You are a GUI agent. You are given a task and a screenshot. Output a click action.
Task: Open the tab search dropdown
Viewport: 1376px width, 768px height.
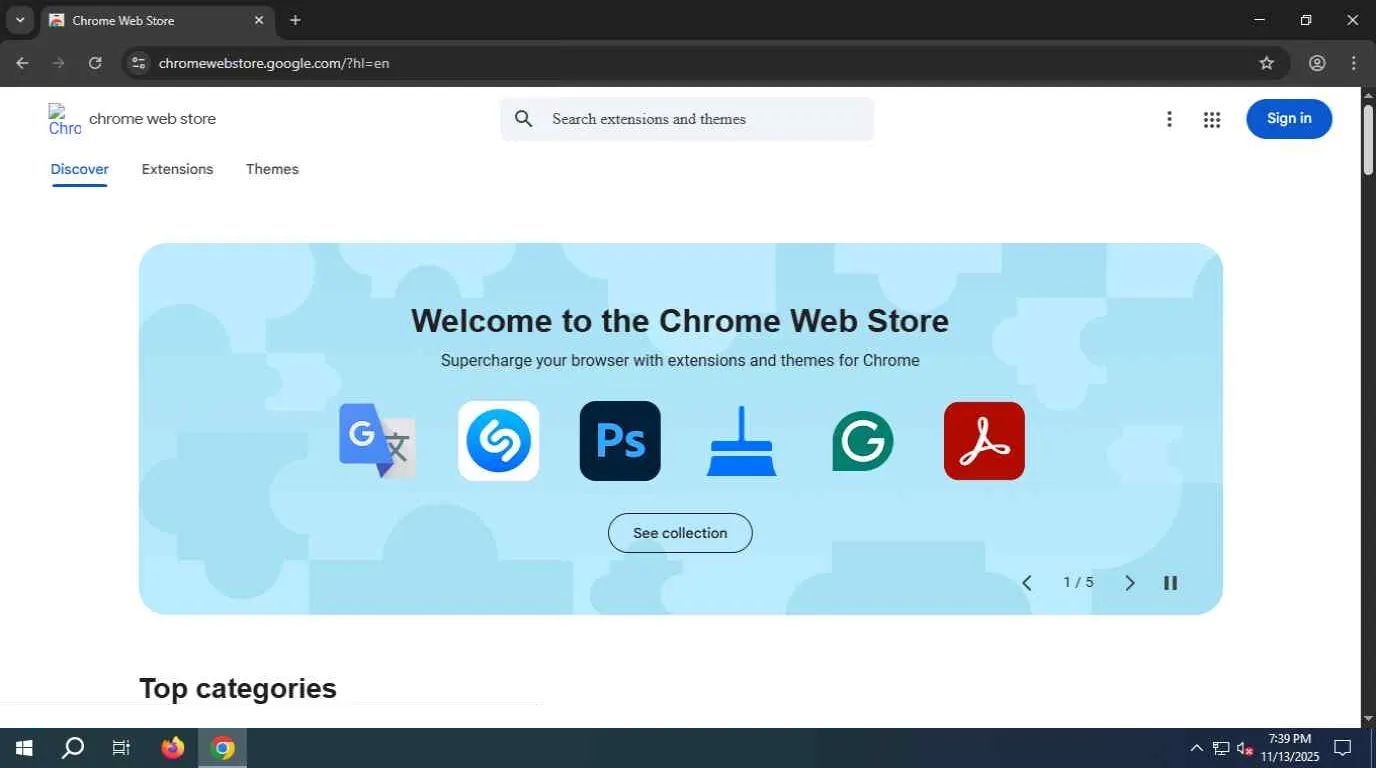(x=19, y=20)
